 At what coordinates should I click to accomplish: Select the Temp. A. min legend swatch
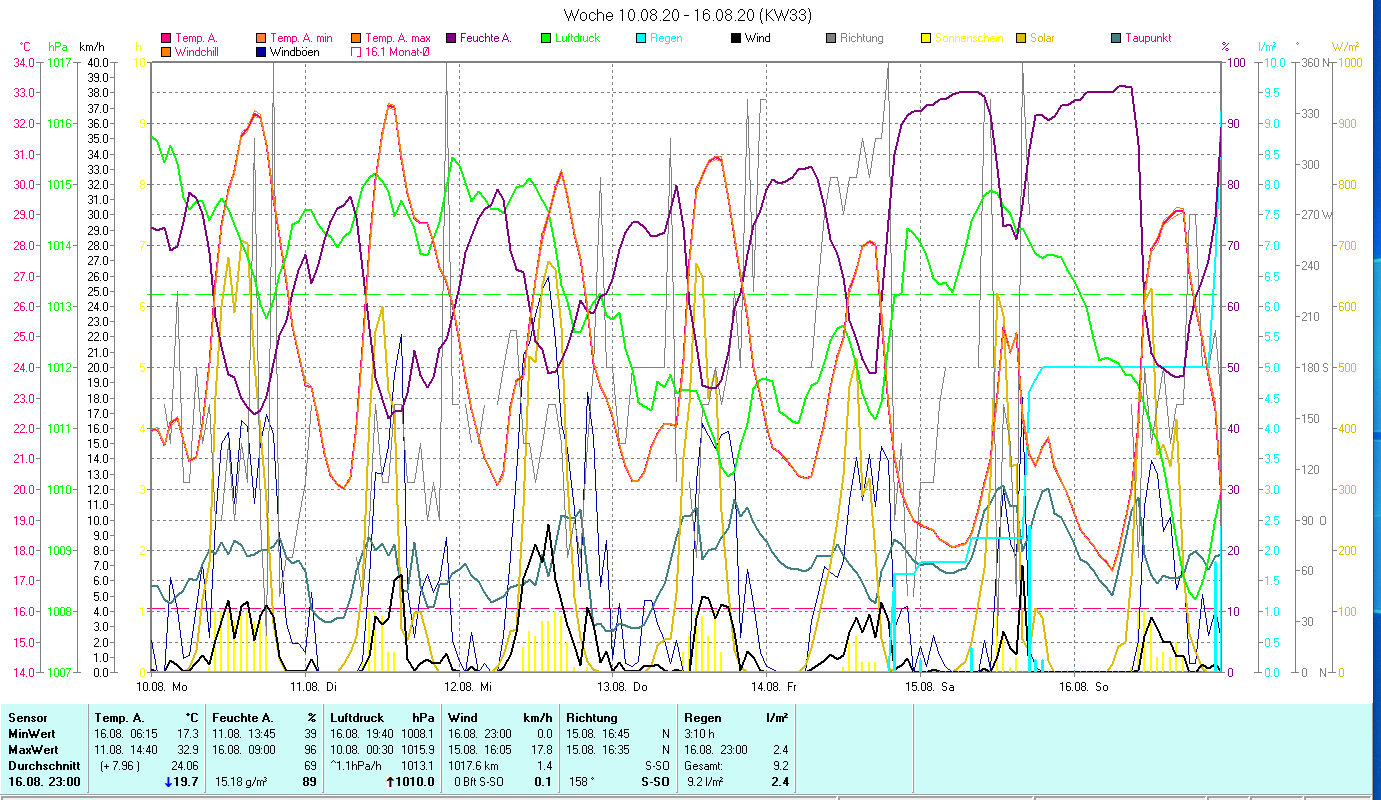(262, 38)
